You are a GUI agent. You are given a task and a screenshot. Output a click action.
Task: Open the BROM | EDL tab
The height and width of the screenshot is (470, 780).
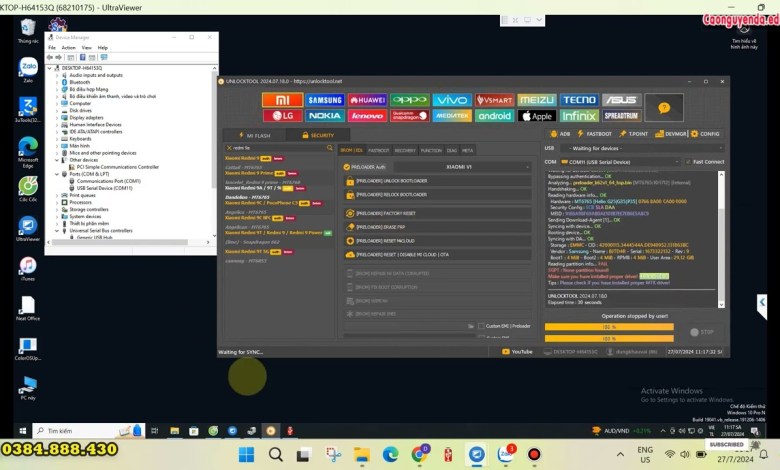352,150
